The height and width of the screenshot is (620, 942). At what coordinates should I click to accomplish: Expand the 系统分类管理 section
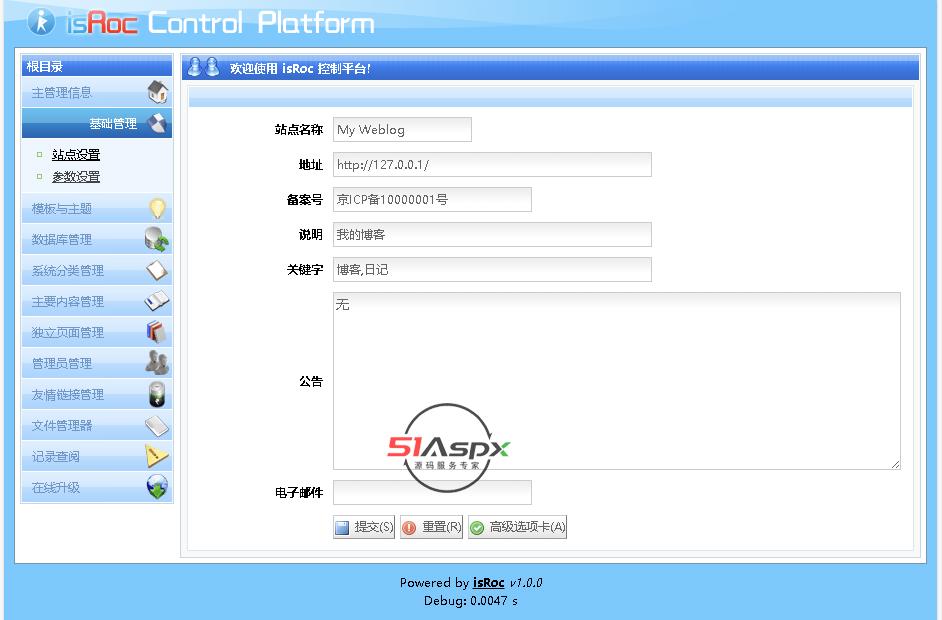click(97, 270)
